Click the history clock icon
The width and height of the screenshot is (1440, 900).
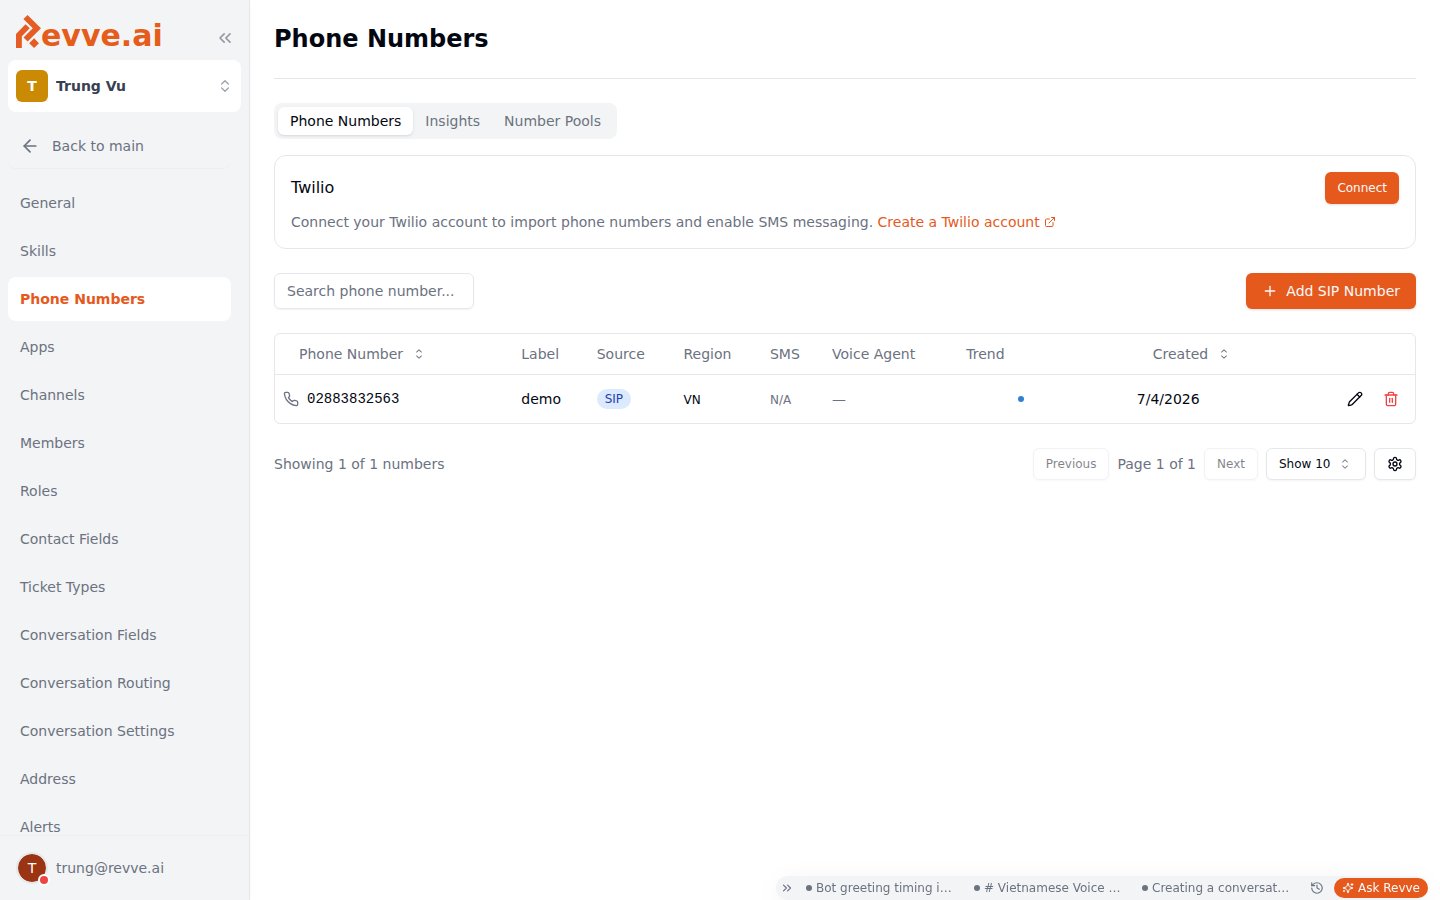click(1317, 888)
